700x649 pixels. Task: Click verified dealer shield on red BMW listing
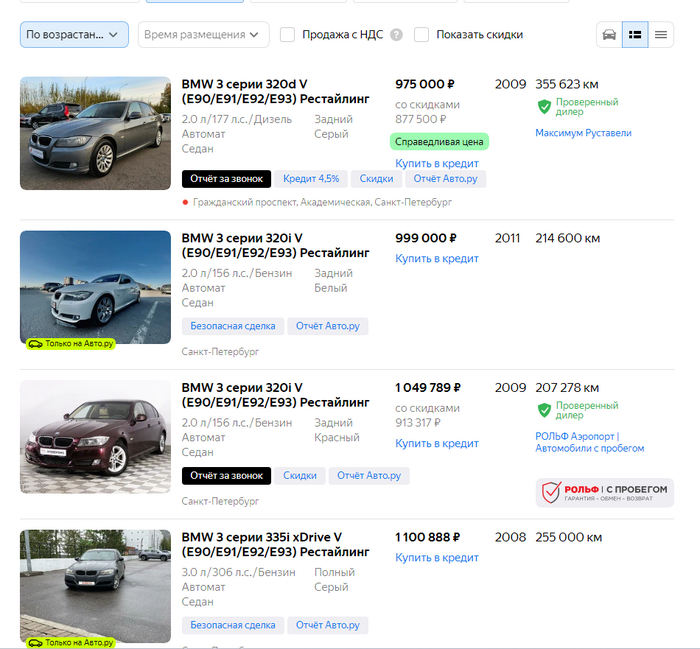point(545,410)
